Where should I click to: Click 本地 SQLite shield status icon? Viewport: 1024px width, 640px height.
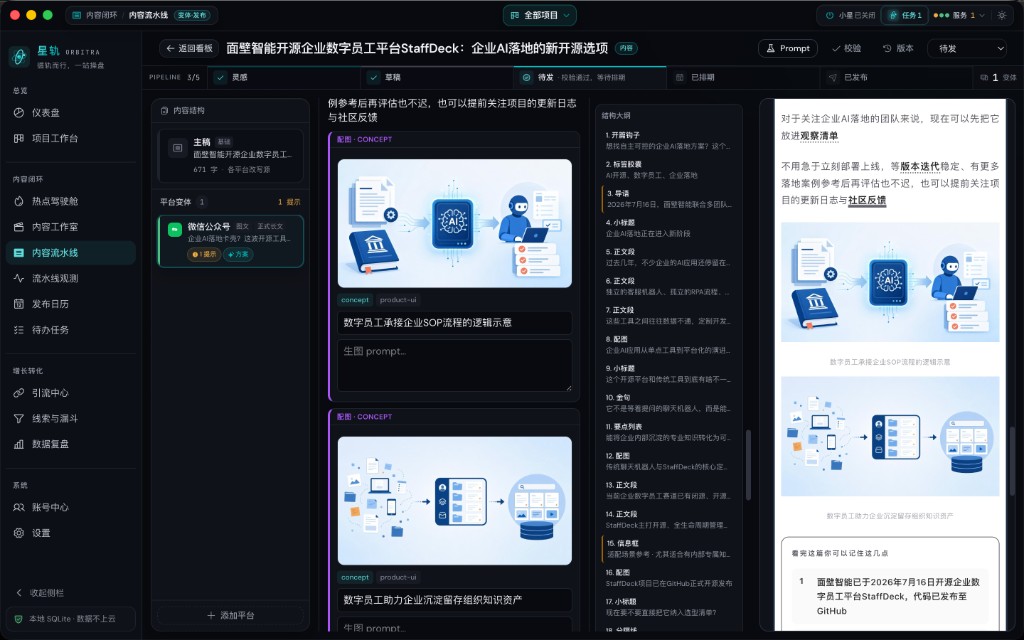tap(18, 618)
